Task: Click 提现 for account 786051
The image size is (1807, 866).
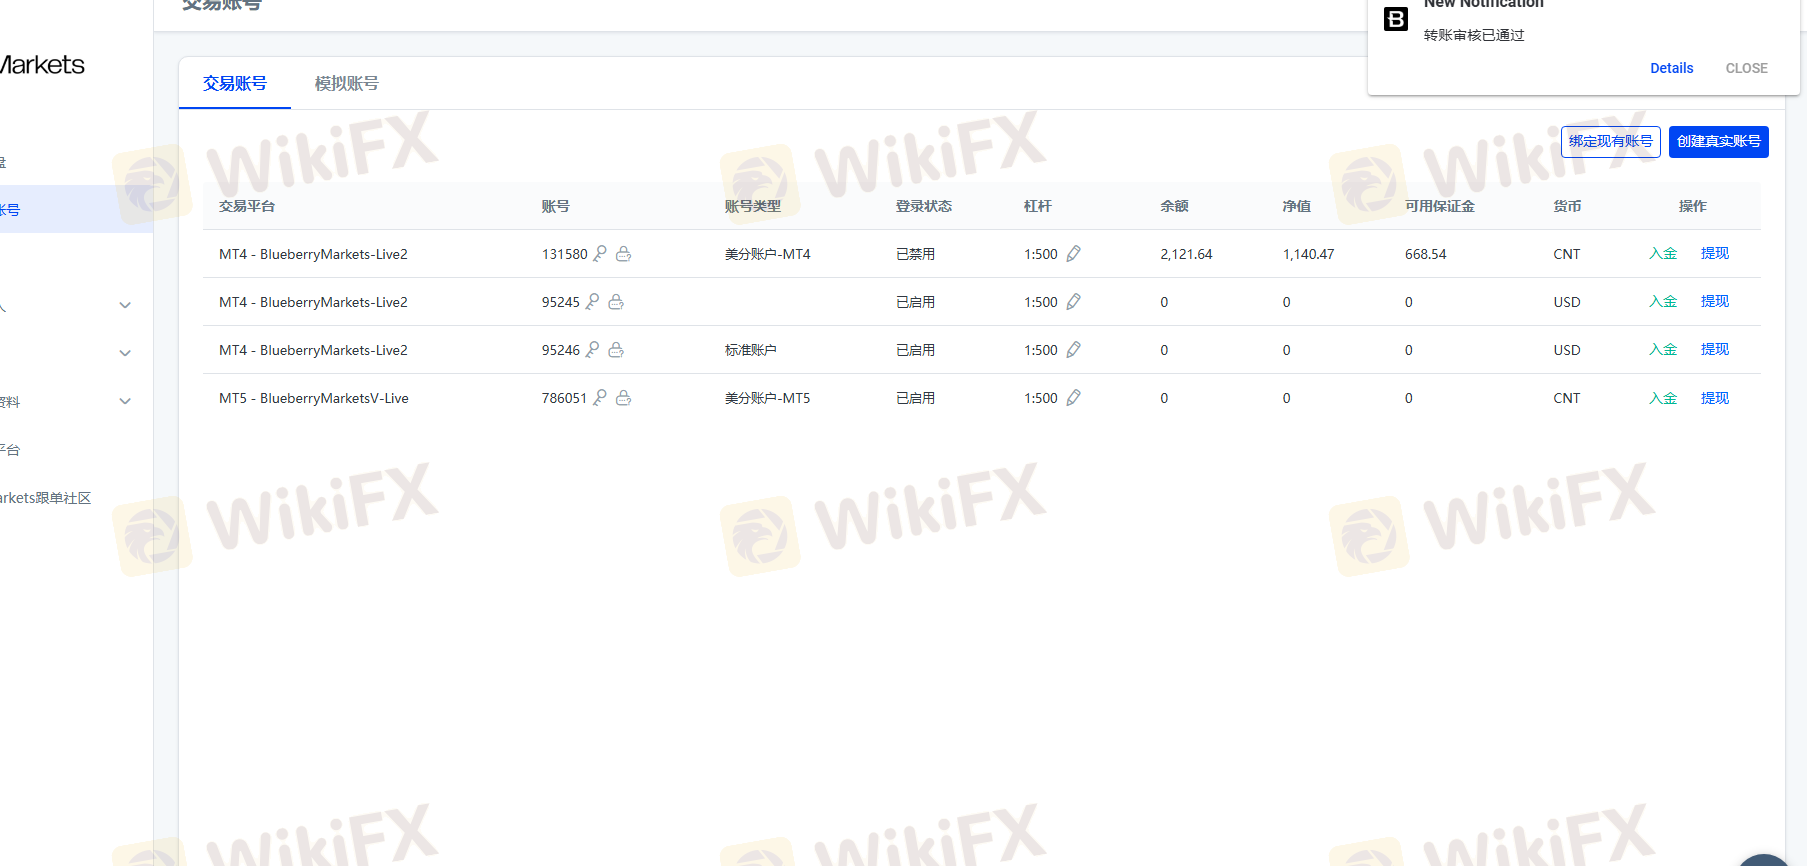Action: coord(1715,398)
